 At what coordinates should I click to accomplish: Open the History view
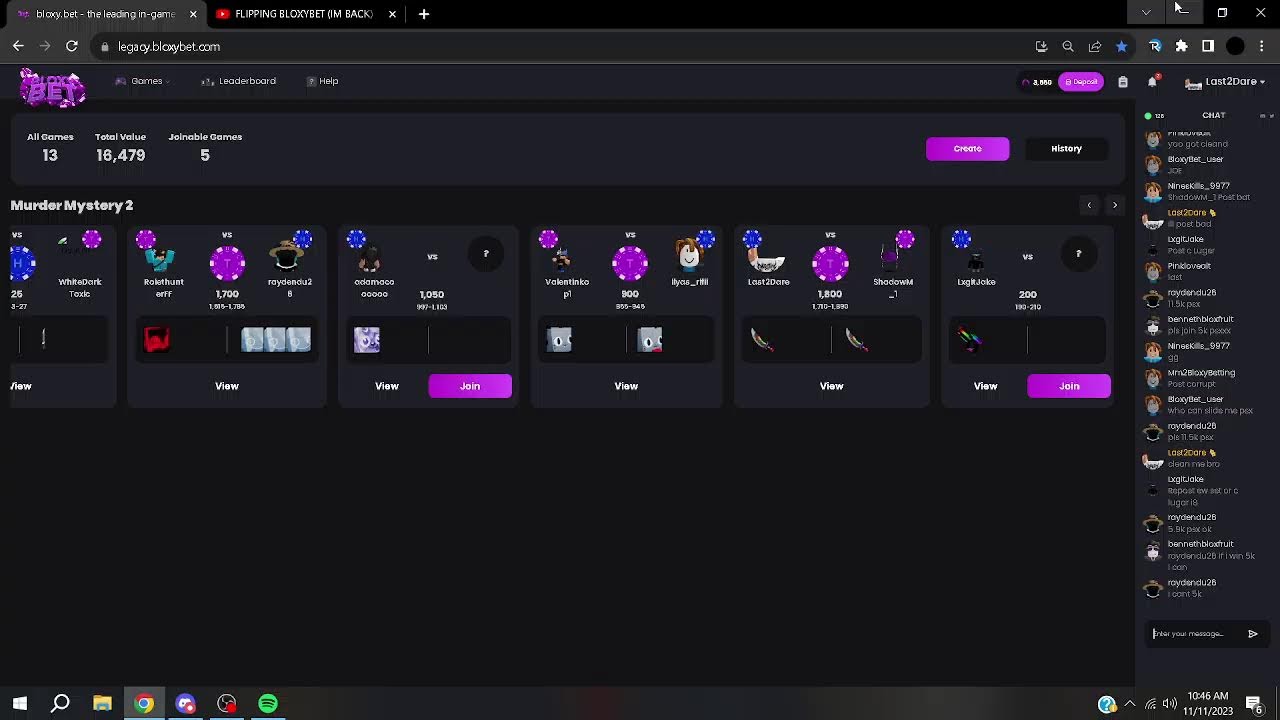[1066, 149]
